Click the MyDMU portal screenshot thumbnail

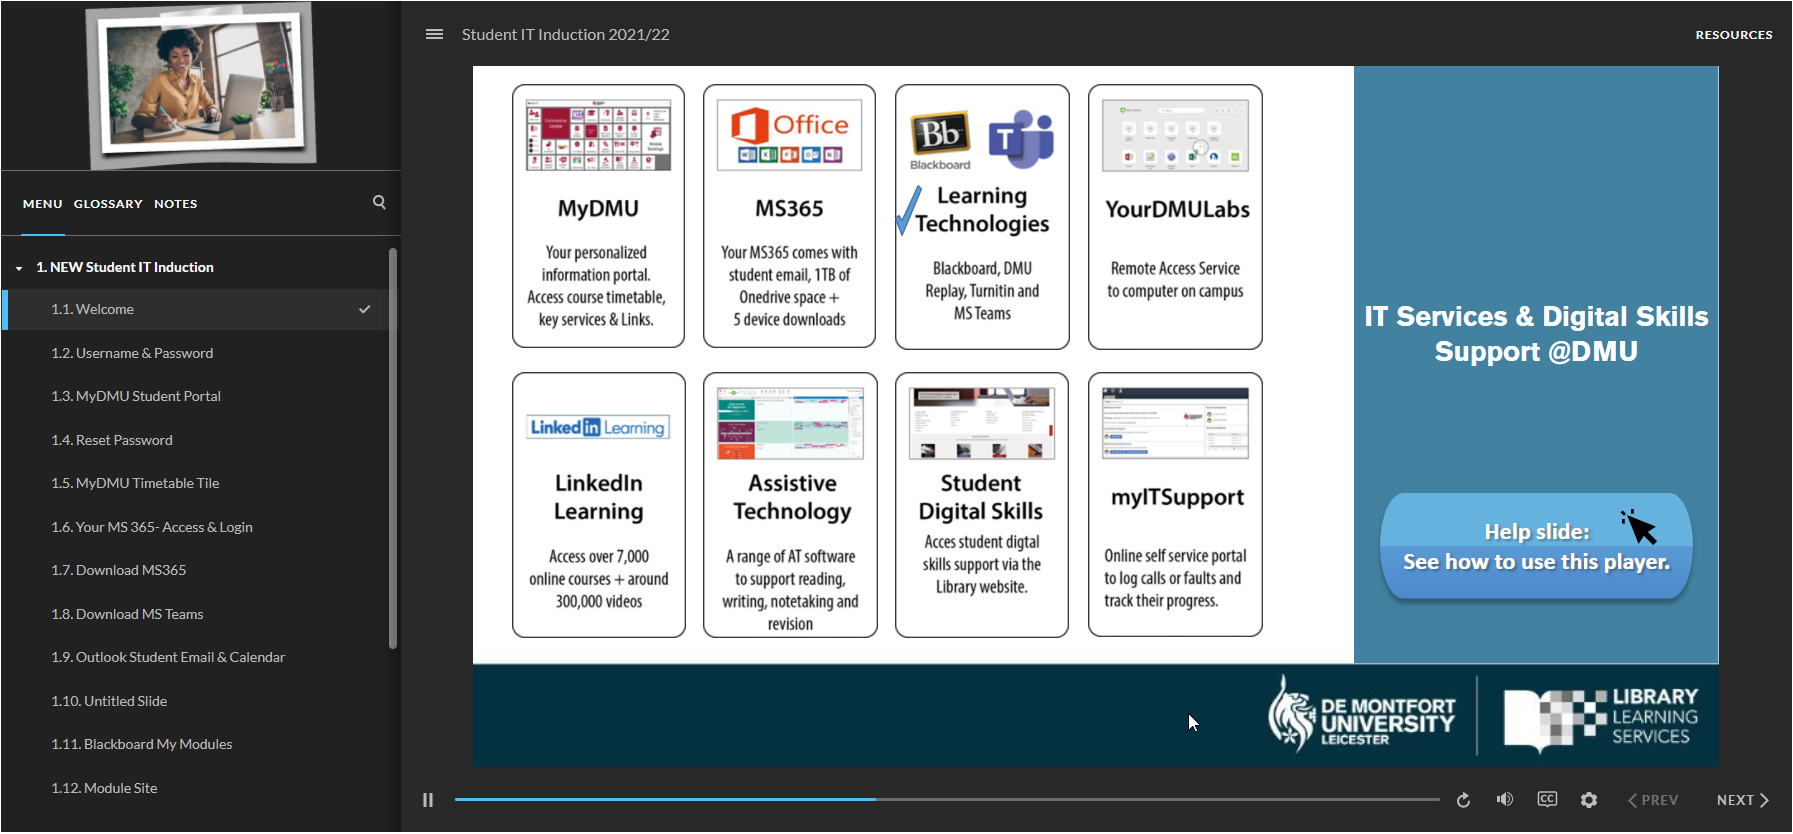click(598, 135)
